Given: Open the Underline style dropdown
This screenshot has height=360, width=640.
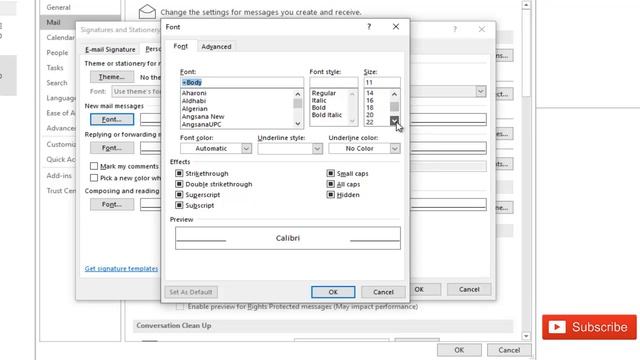Looking at the screenshot, I should click(x=317, y=149).
